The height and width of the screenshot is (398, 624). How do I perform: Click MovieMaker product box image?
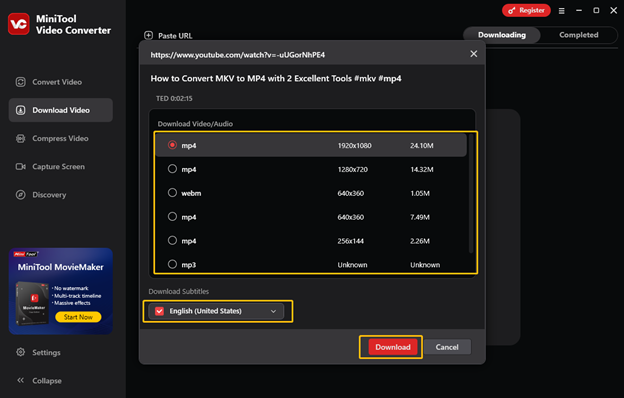32,304
